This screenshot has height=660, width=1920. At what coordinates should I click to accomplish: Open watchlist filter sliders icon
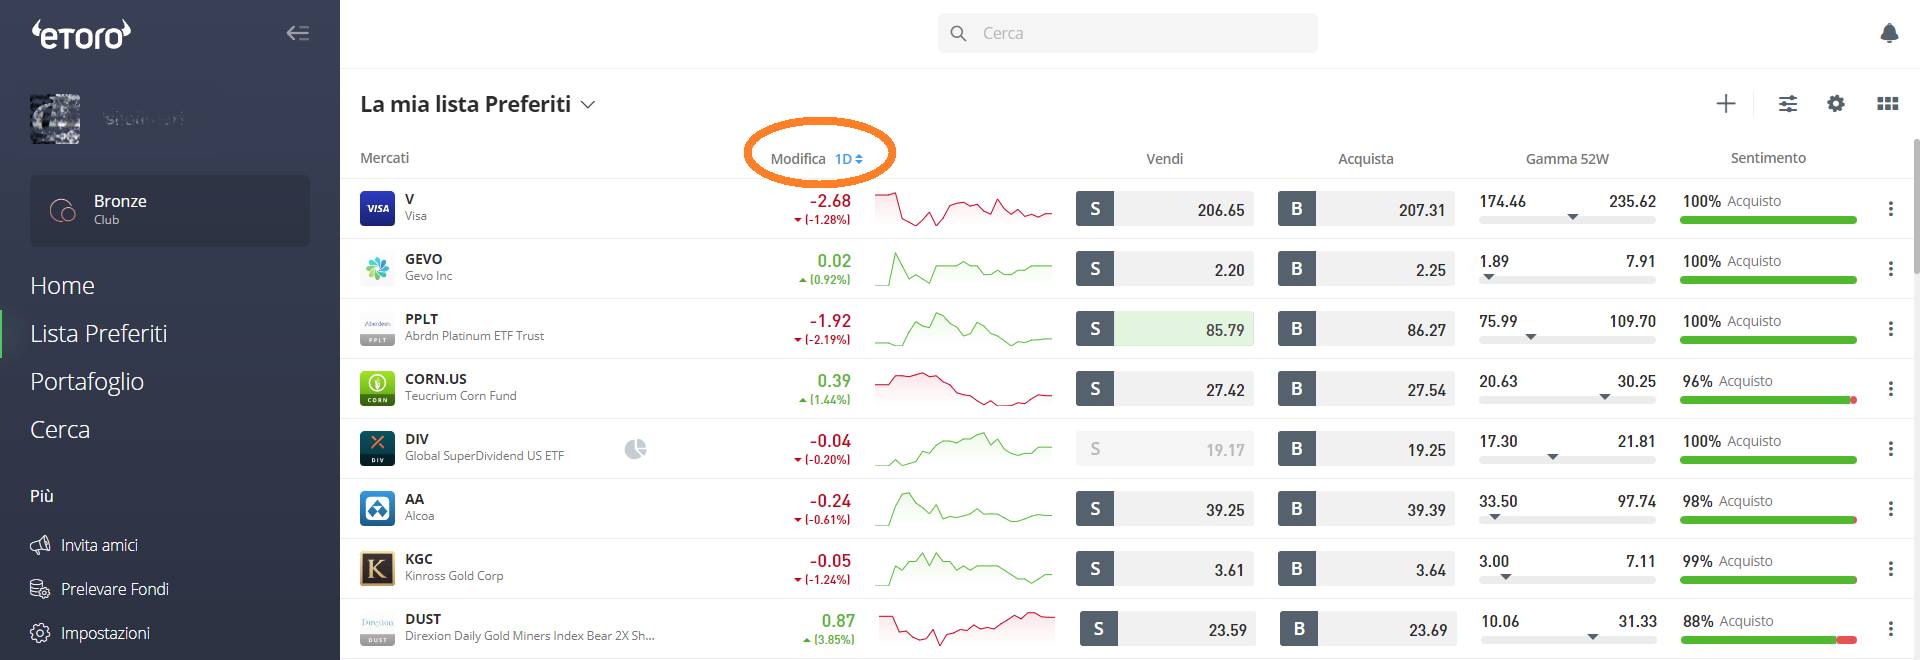[1788, 103]
